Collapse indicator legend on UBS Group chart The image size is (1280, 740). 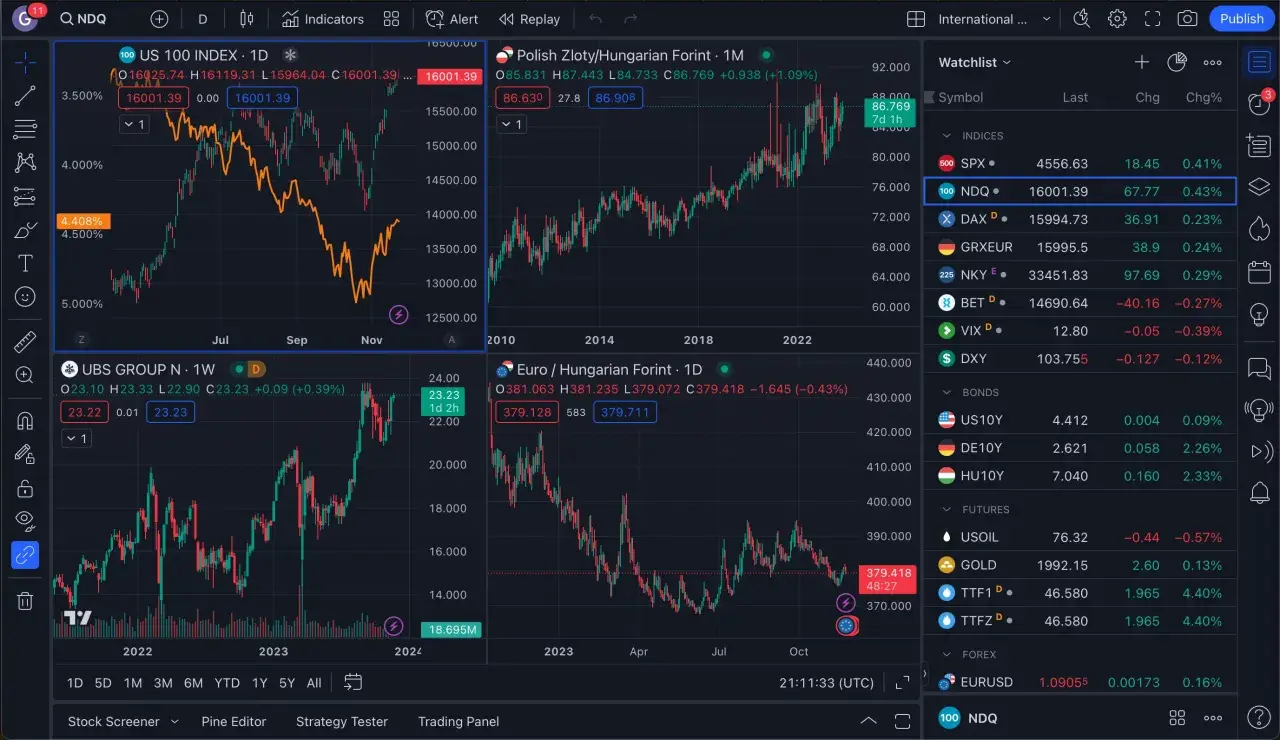click(x=76, y=438)
